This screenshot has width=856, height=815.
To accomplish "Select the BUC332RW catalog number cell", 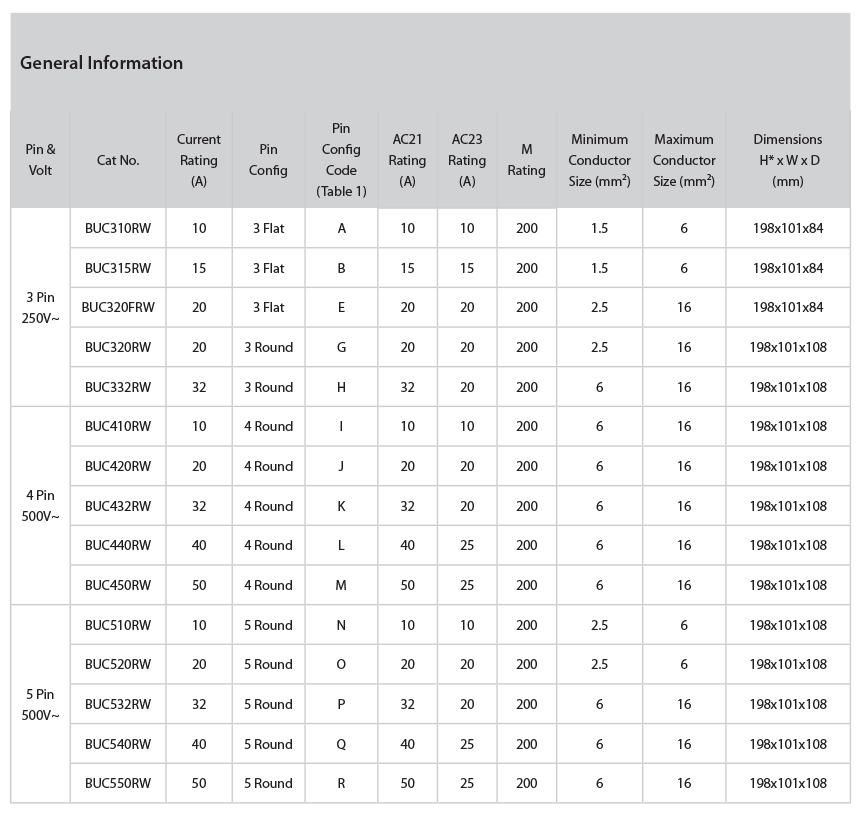I will tap(118, 387).
